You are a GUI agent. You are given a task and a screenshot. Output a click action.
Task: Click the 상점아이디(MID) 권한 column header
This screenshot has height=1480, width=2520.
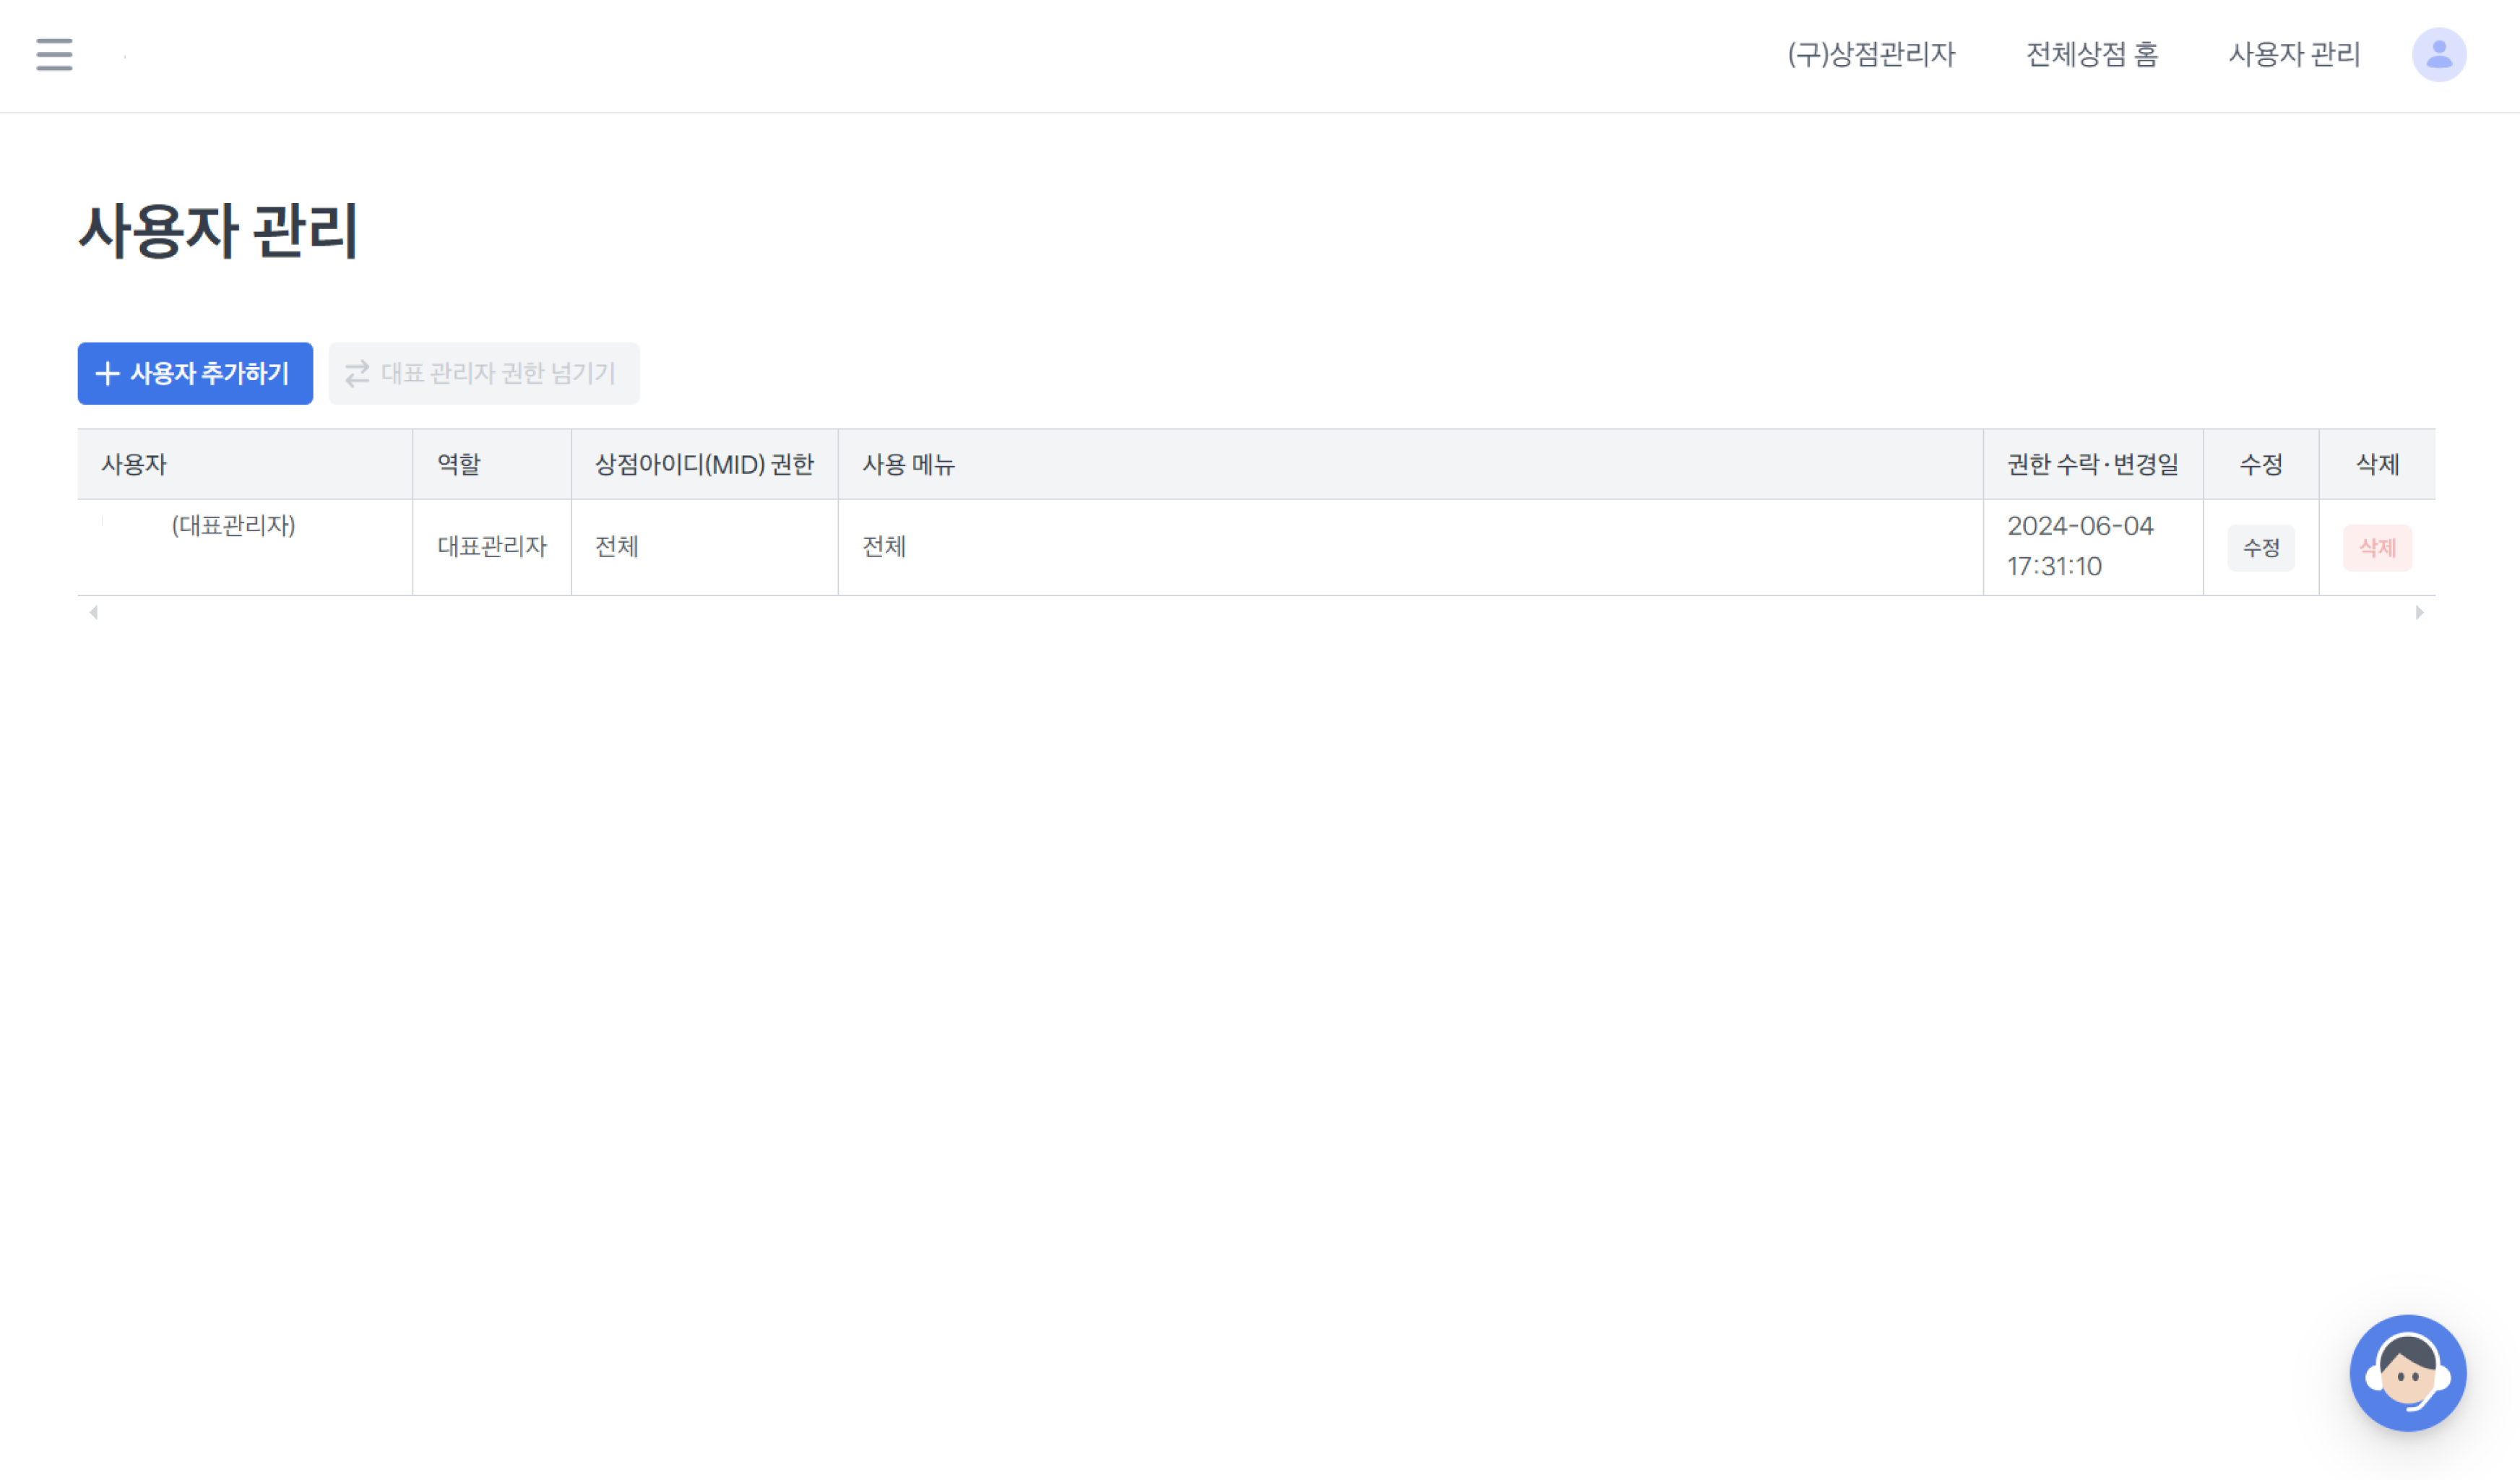coord(704,464)
